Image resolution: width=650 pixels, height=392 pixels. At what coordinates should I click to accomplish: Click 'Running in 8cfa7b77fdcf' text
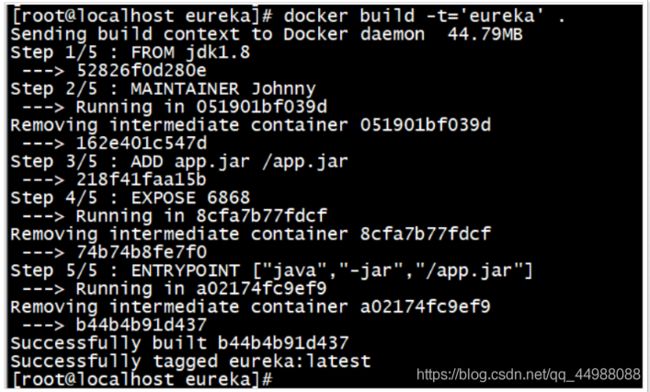pyautogui.click(x=201, y=216)
